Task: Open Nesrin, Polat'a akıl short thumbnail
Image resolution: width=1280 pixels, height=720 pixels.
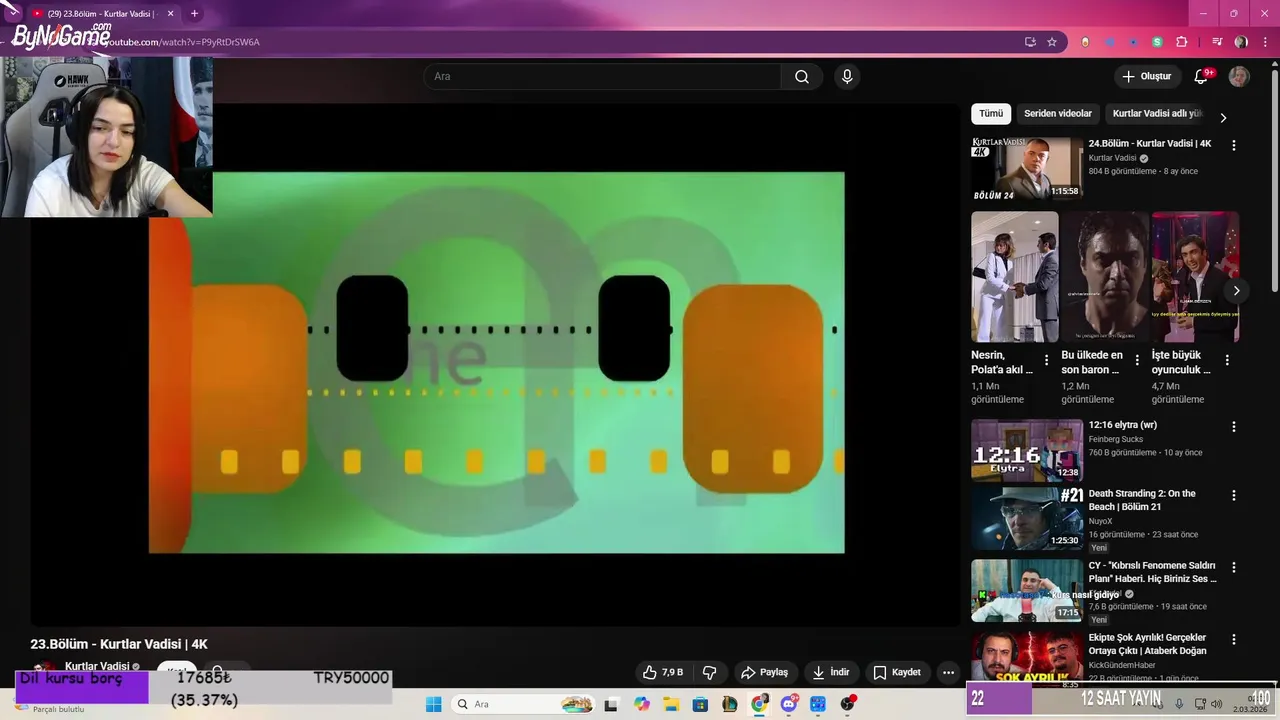Action: [x=1015, y=277]
